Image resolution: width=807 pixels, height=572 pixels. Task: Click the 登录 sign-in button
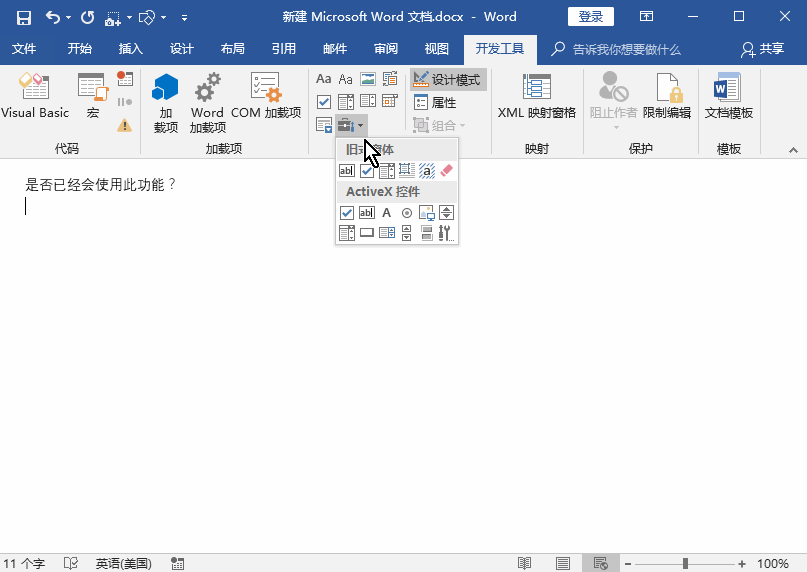(591, 17)
